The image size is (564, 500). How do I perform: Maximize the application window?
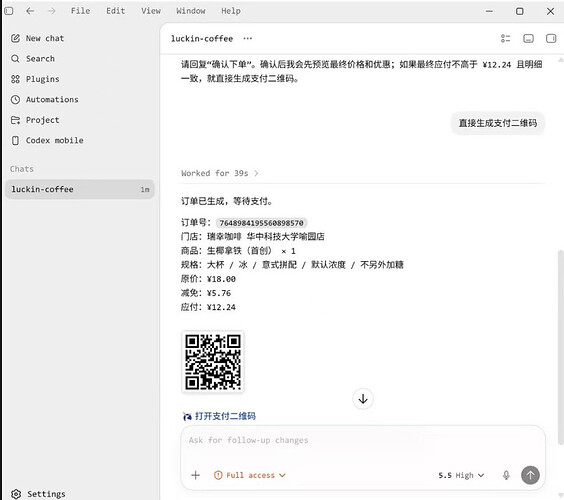519,11
